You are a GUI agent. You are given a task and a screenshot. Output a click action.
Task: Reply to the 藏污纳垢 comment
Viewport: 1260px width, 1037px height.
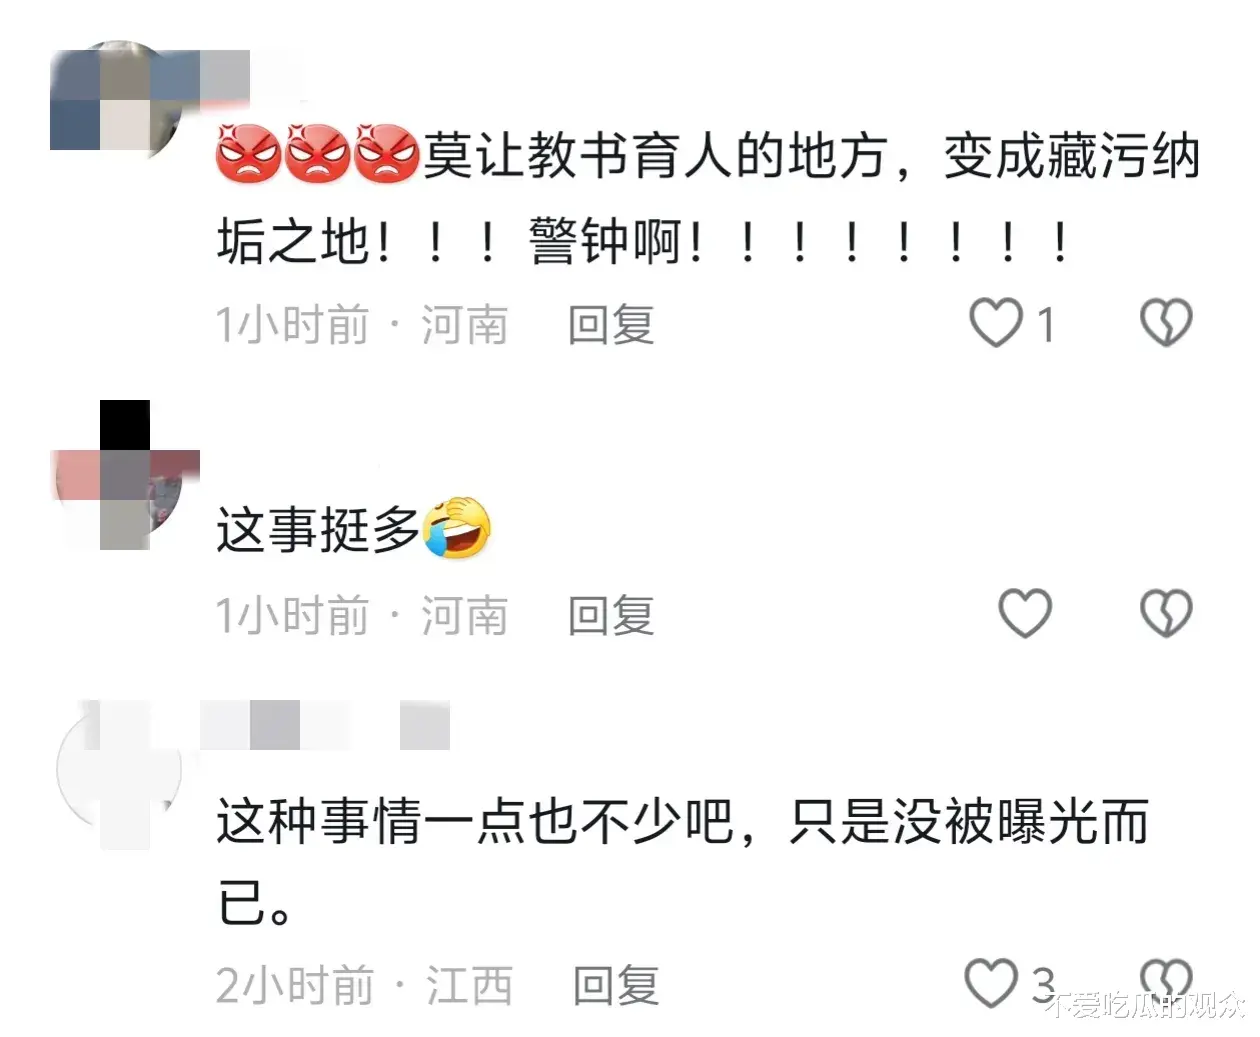(x=611, y=325)
